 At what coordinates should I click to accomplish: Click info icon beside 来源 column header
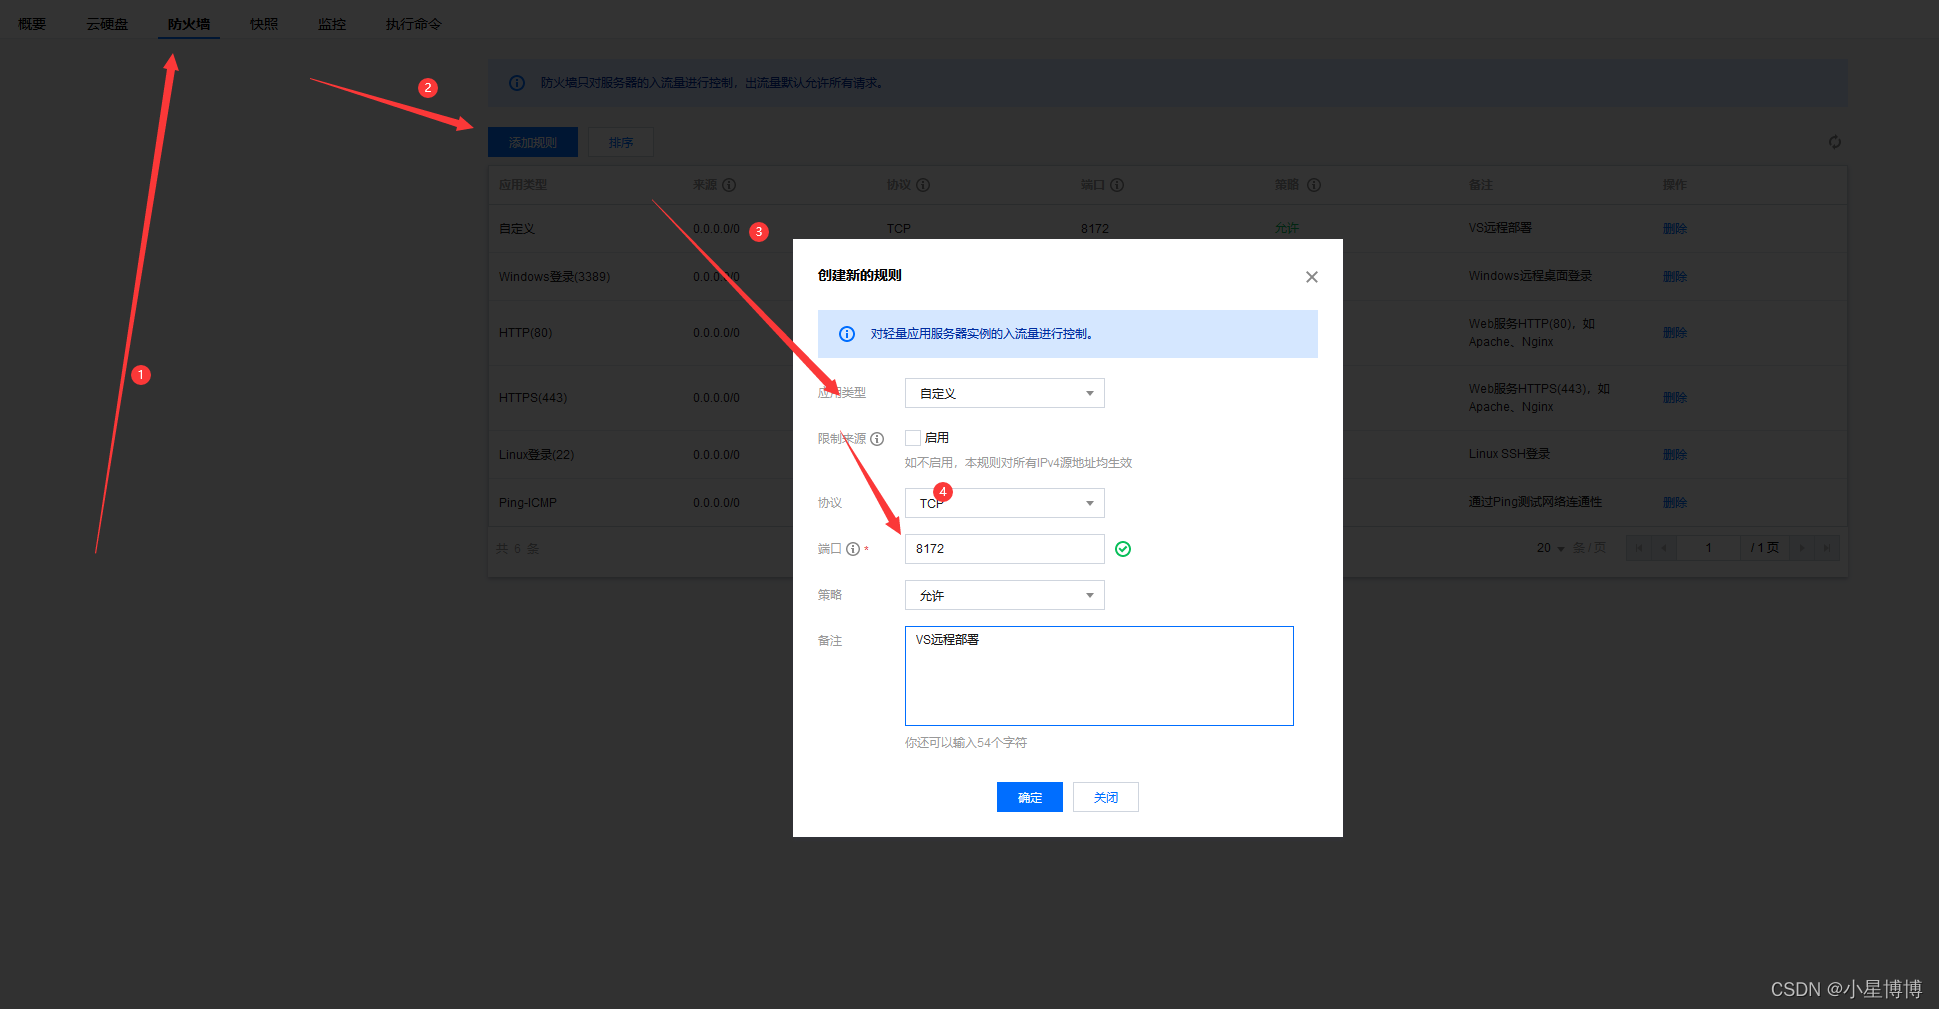[x=729, y=185]
